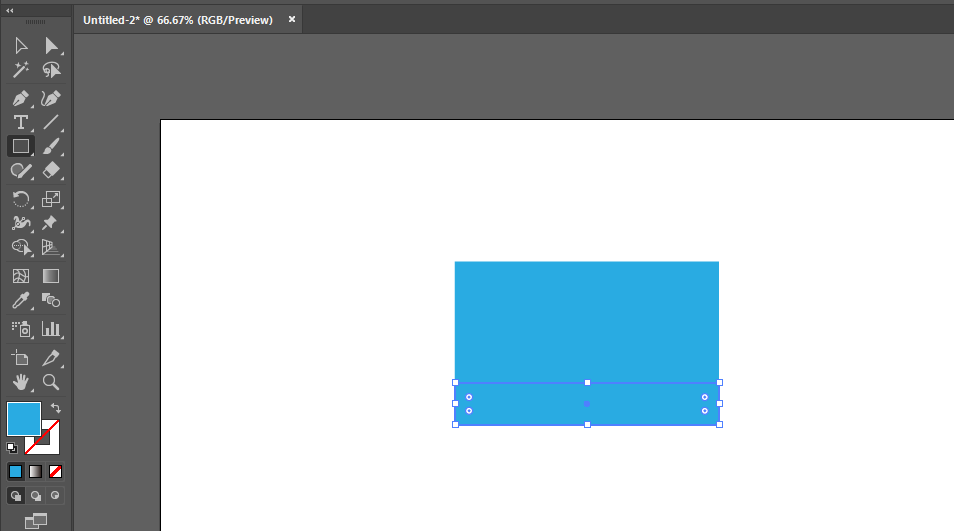Pick the Eyedropper tool
The height and width of the screenshot is (531, 954).
21,300
